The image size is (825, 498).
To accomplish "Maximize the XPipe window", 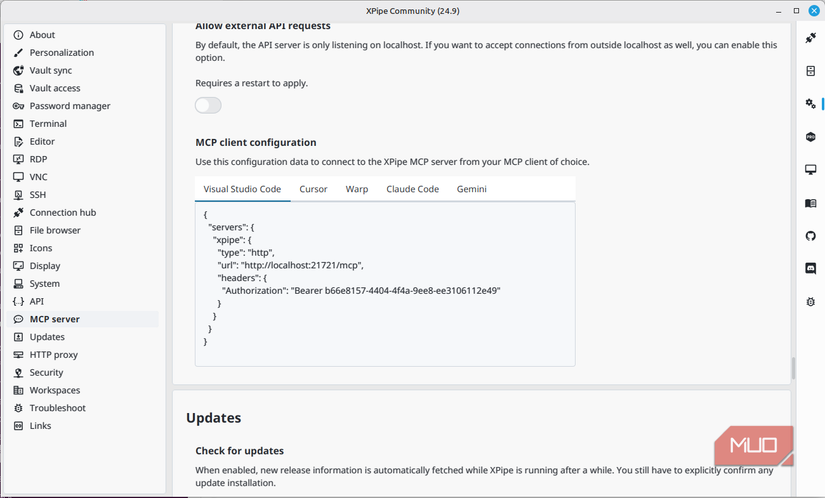I will [x=797, y=11].
